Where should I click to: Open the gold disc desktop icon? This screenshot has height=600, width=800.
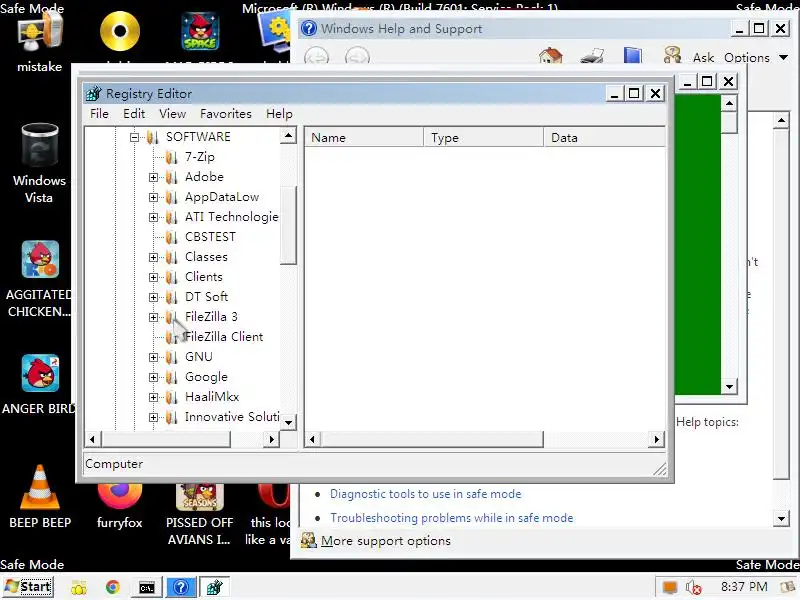(120, 32)
